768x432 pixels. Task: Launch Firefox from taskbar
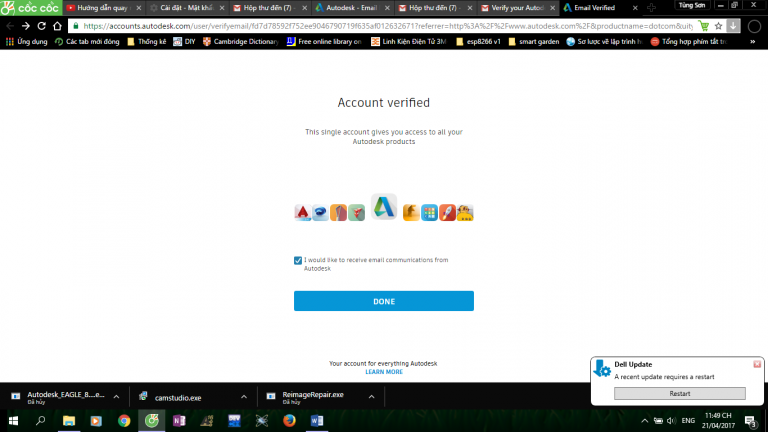(289, 421)
